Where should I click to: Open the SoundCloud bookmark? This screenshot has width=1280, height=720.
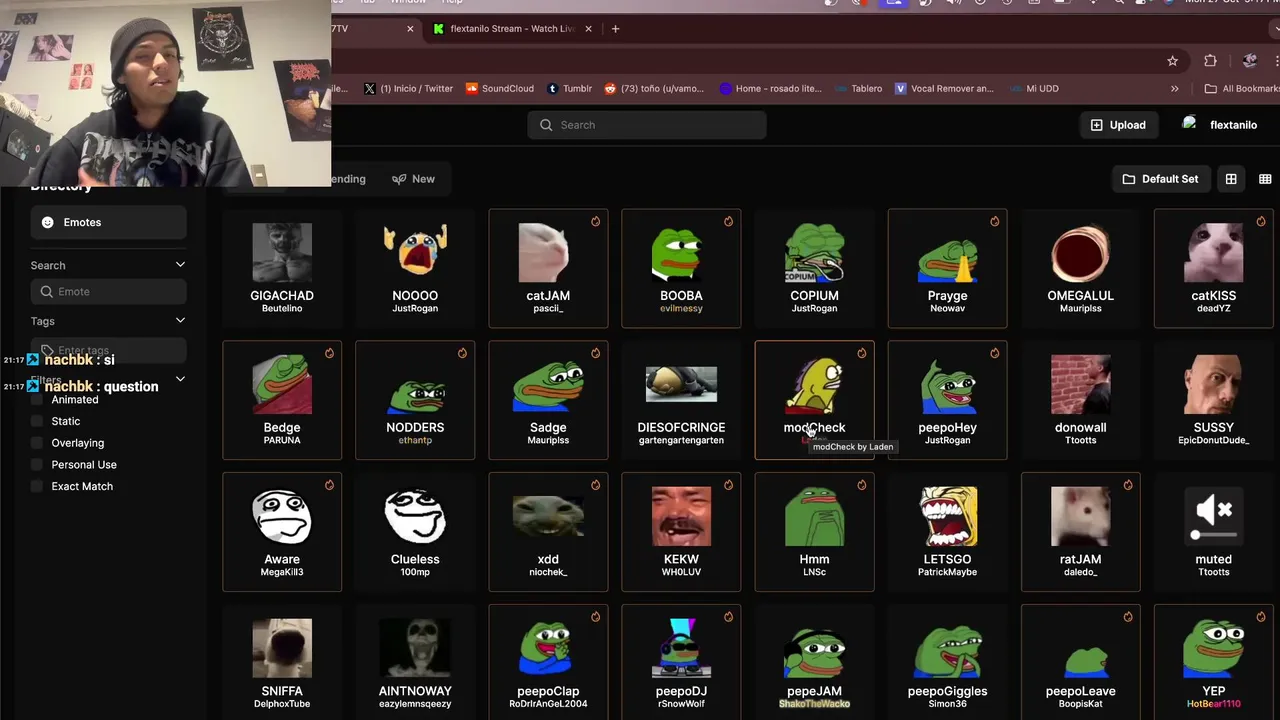tap(500, 88)
